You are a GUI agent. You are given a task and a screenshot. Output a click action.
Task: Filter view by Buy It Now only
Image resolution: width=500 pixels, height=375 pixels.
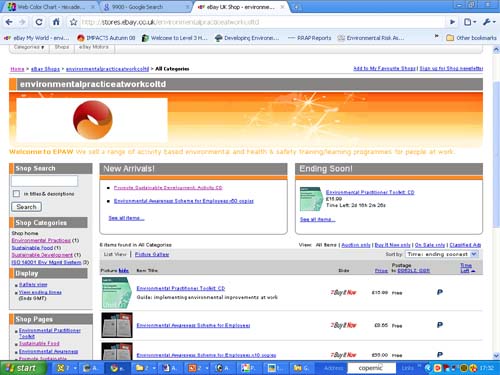tap(393, 245)
